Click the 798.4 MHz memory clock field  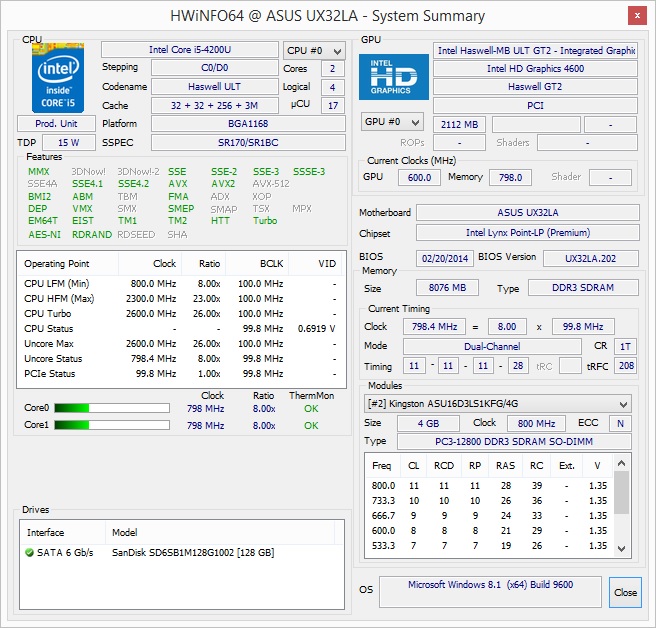434,326
